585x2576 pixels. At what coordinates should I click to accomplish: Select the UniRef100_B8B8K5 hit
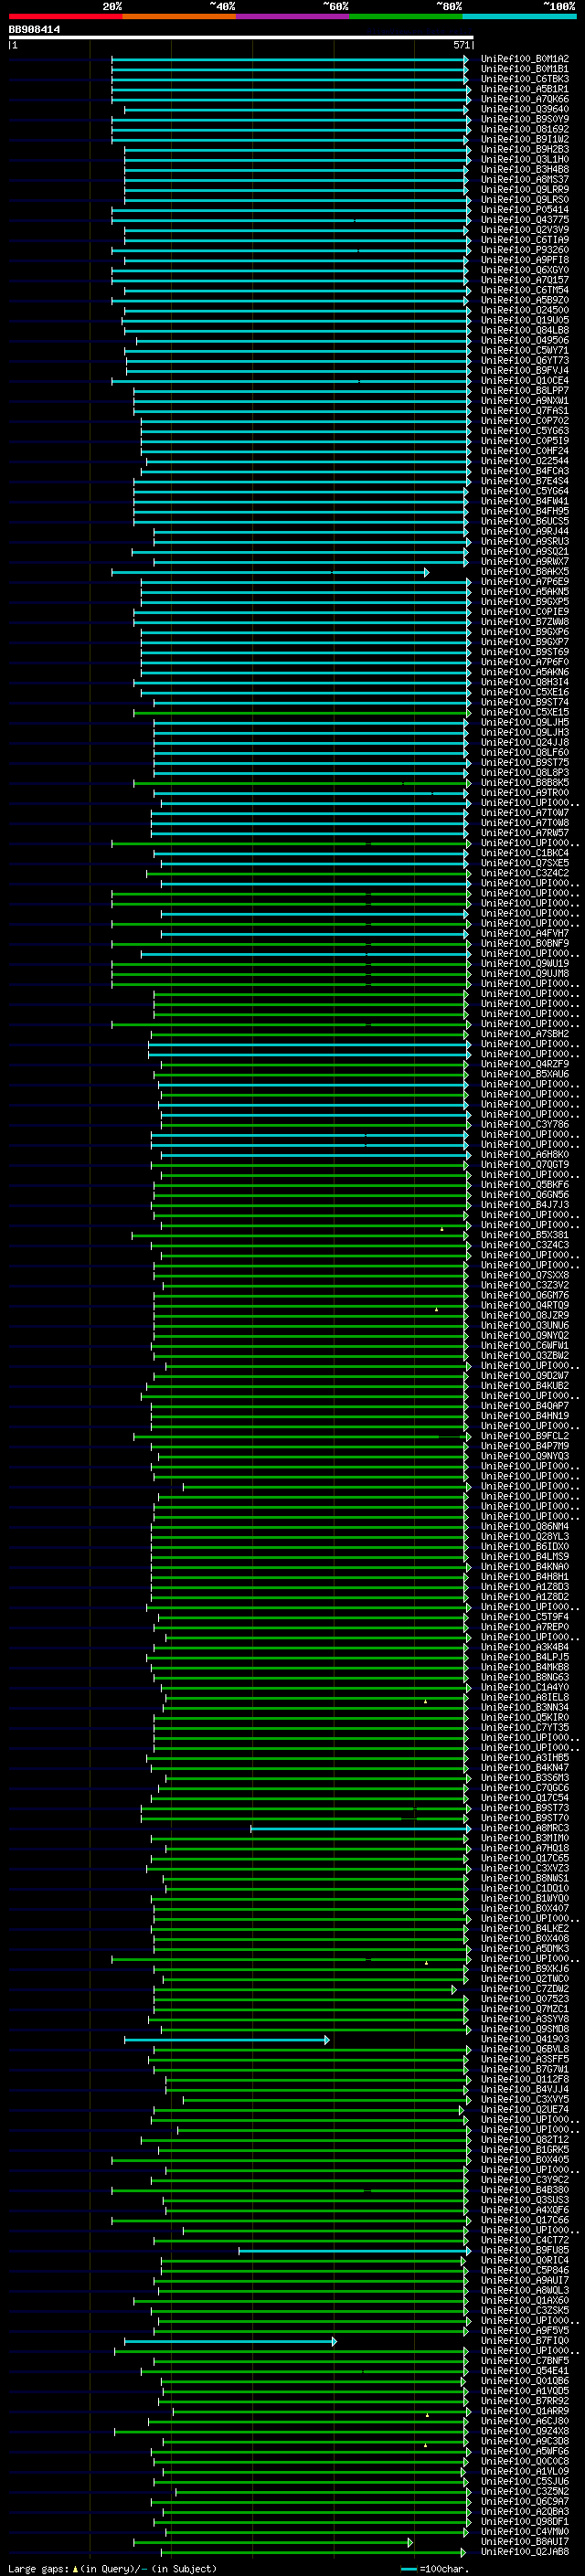point(525,782)
